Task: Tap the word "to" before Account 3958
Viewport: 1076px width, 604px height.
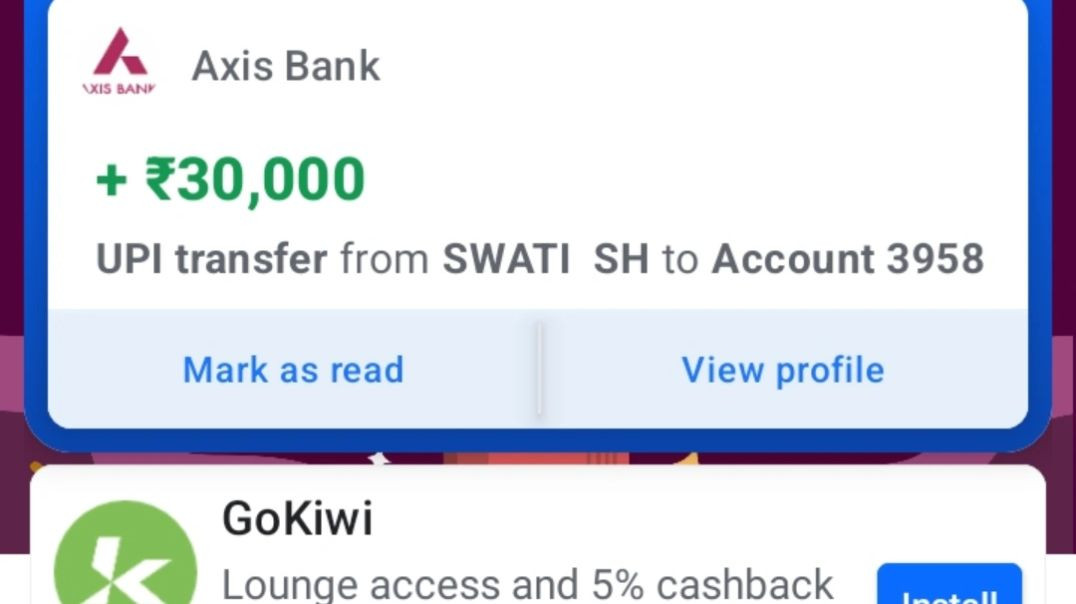Action: [x=680, y=260]
